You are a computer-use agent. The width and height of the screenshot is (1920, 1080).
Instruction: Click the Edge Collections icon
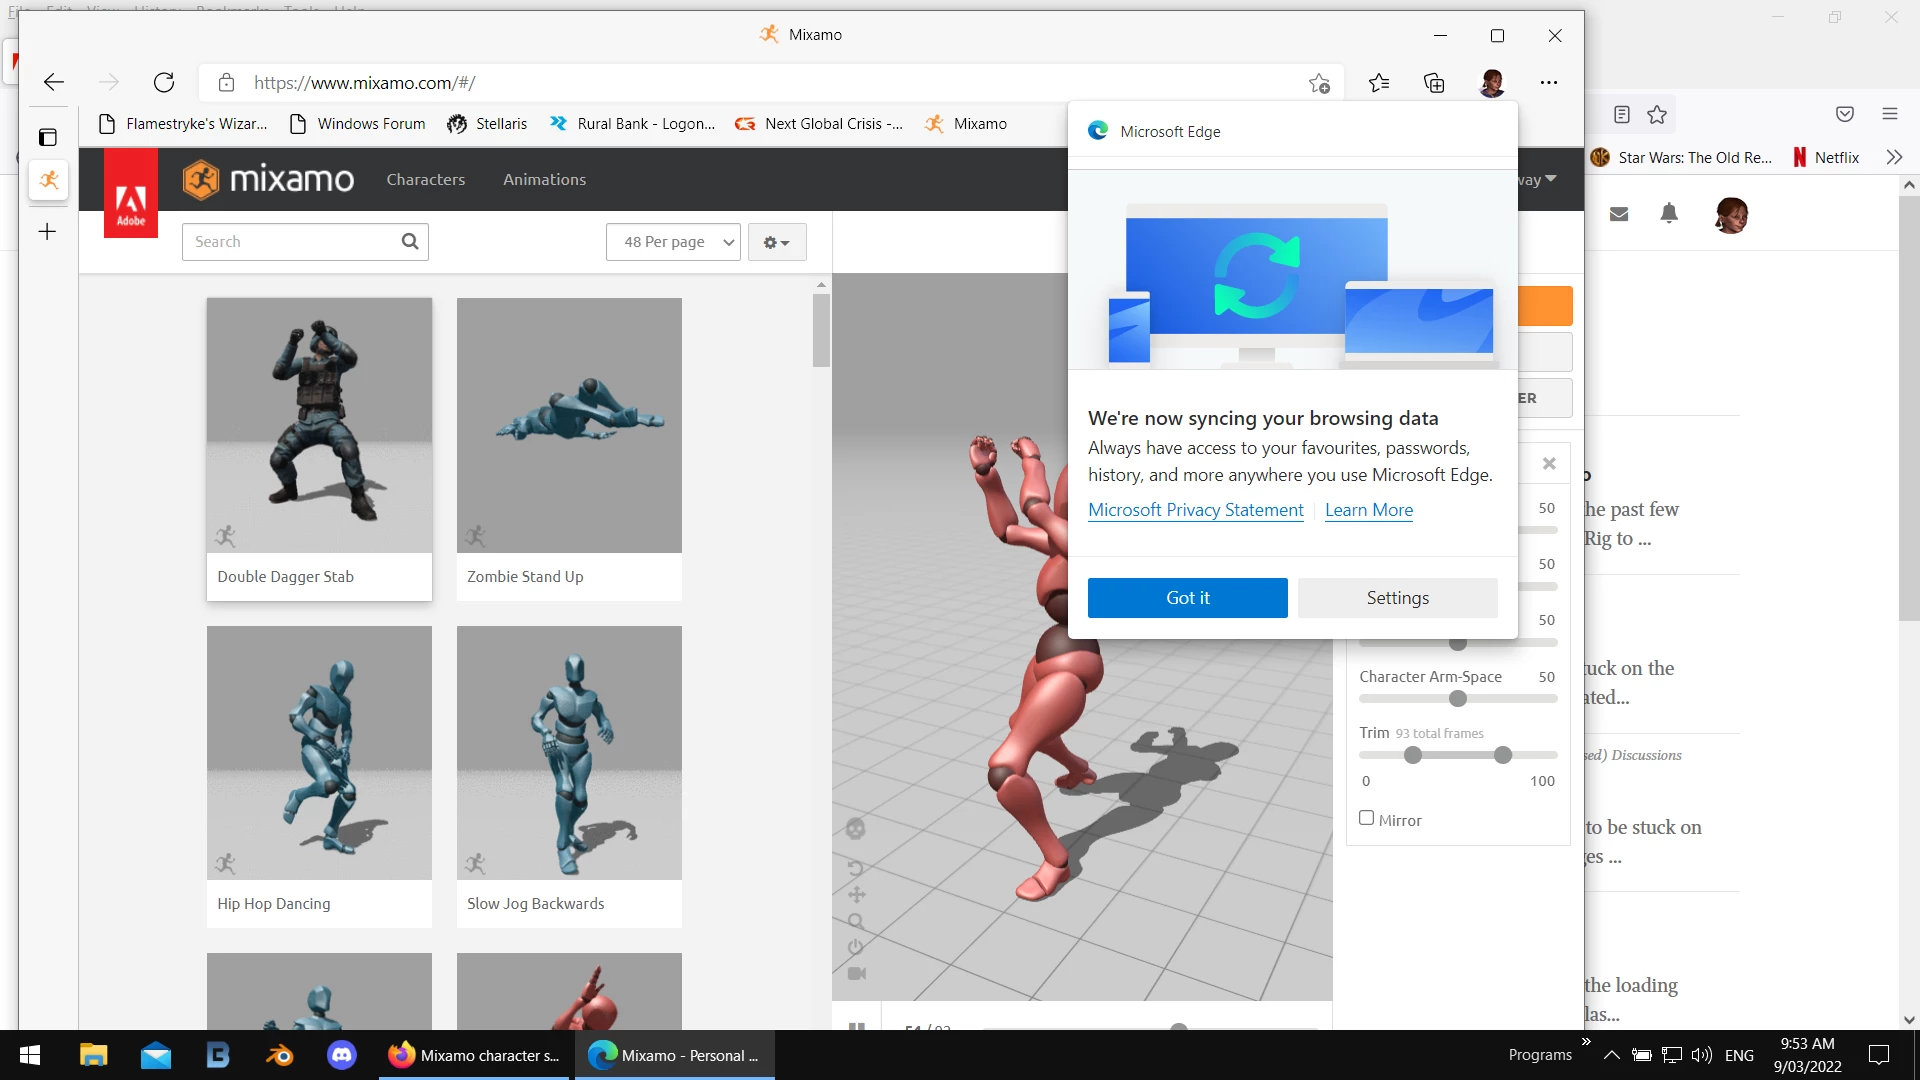(1434, 83)
